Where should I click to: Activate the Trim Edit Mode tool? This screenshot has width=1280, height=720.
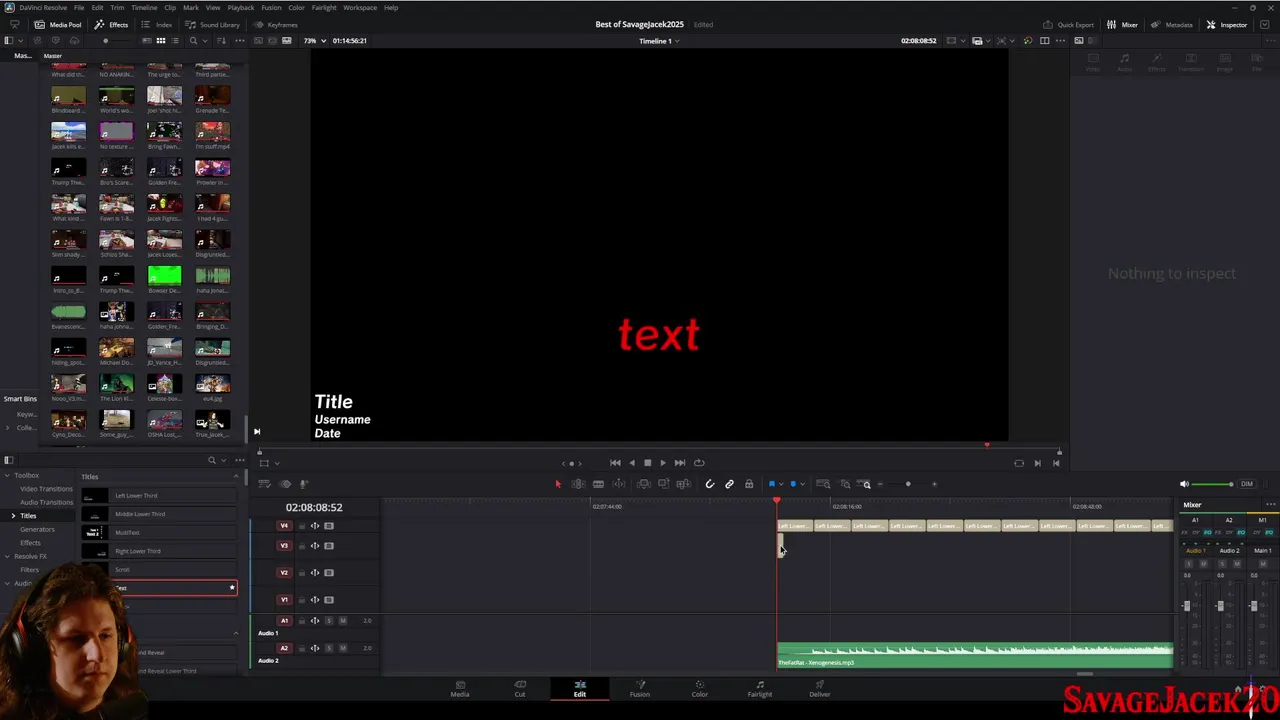pos(578,484)
